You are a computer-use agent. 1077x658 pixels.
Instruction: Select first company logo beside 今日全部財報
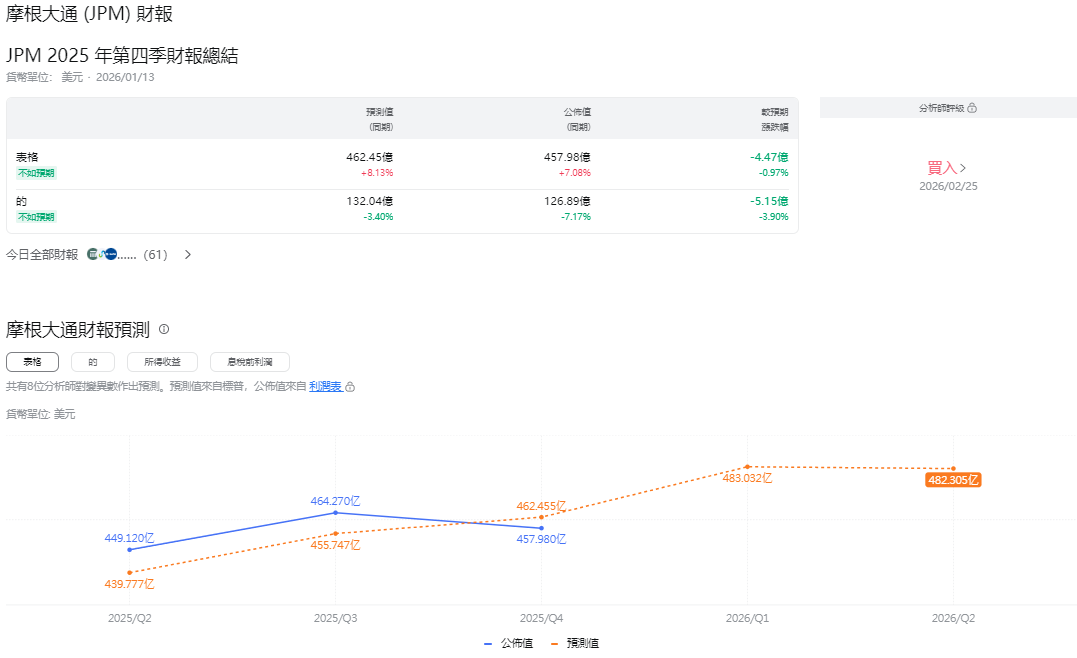point(93,254)
